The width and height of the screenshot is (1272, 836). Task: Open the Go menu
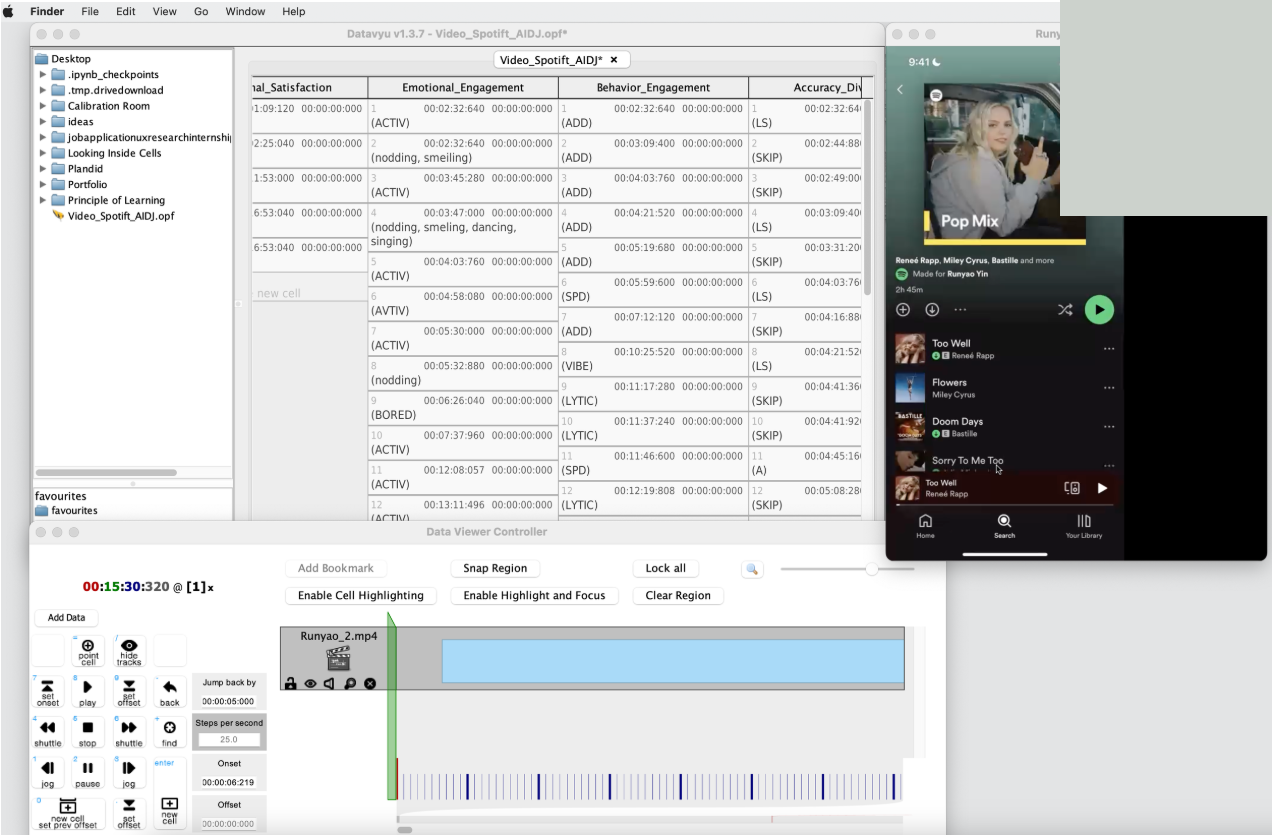(x=202, y=11)
